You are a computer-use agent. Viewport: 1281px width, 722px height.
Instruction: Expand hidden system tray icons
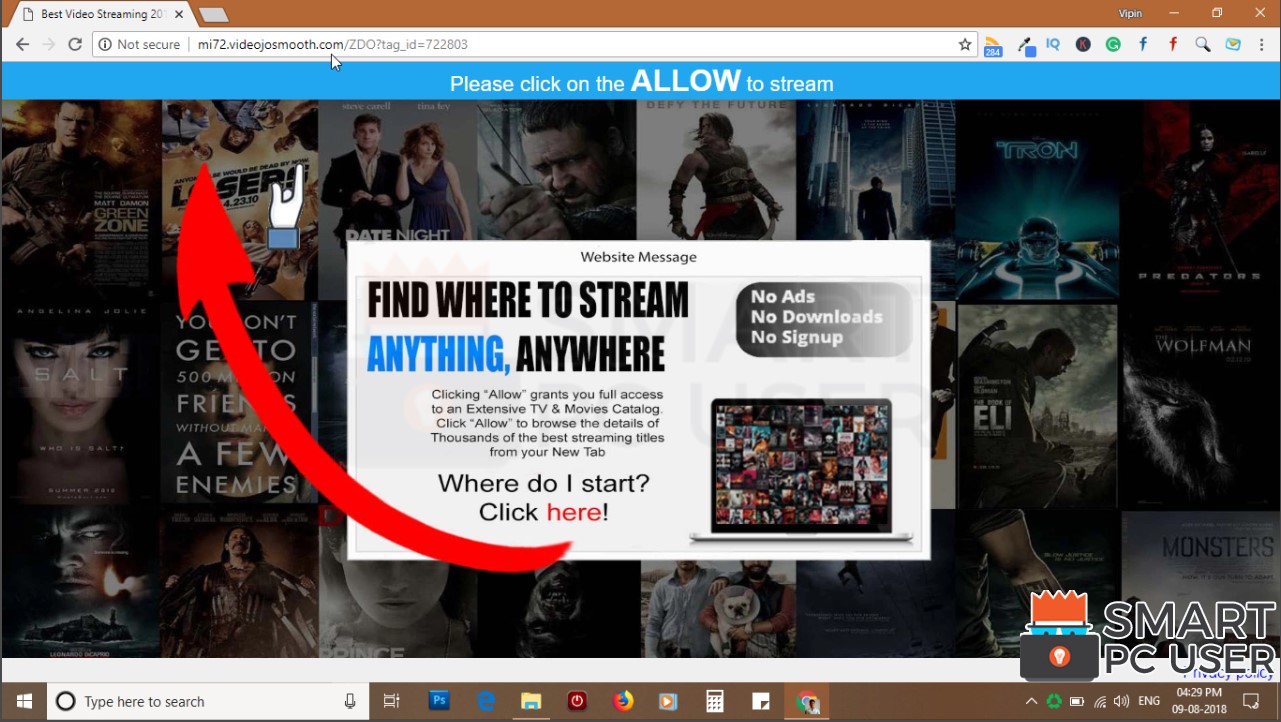(1031, 701)
